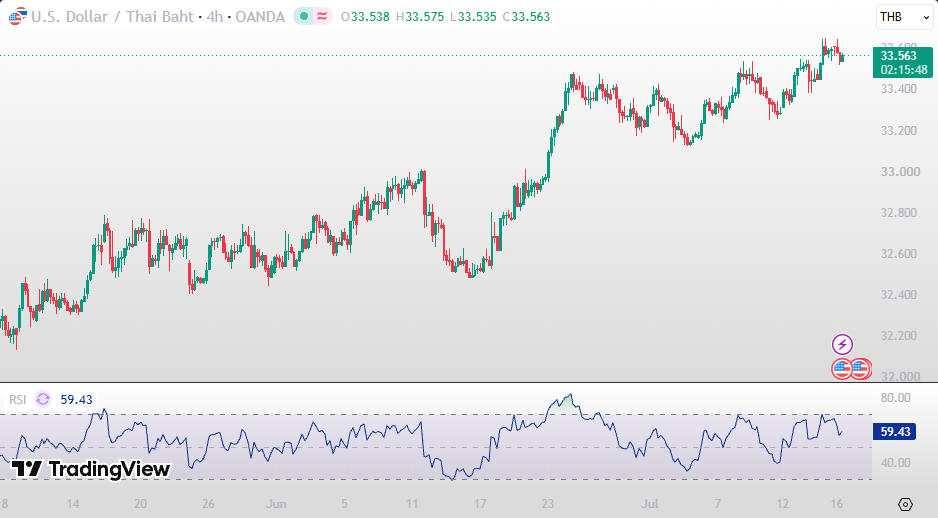Click the 4h interval label
This screenshot has height=518, width=938.
(215, 17)
